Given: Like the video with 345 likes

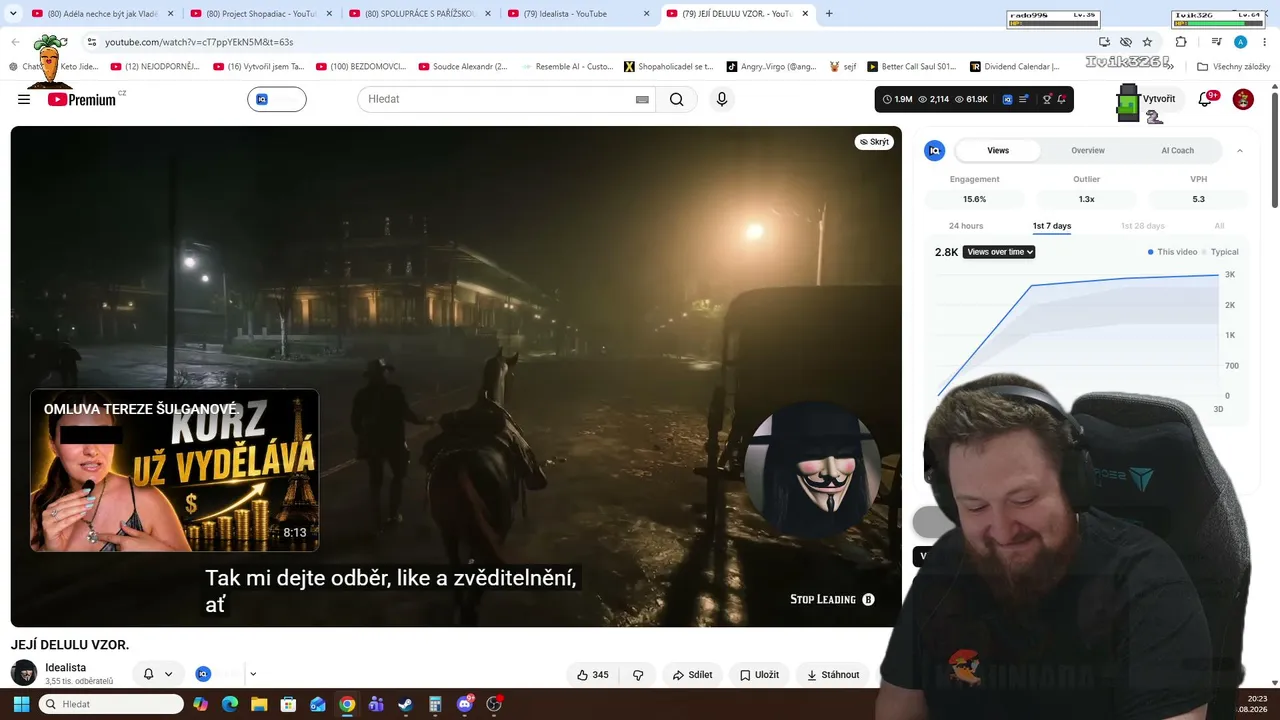Looking at the screenshot, I should pyautogui.click(x=593, y=675).
